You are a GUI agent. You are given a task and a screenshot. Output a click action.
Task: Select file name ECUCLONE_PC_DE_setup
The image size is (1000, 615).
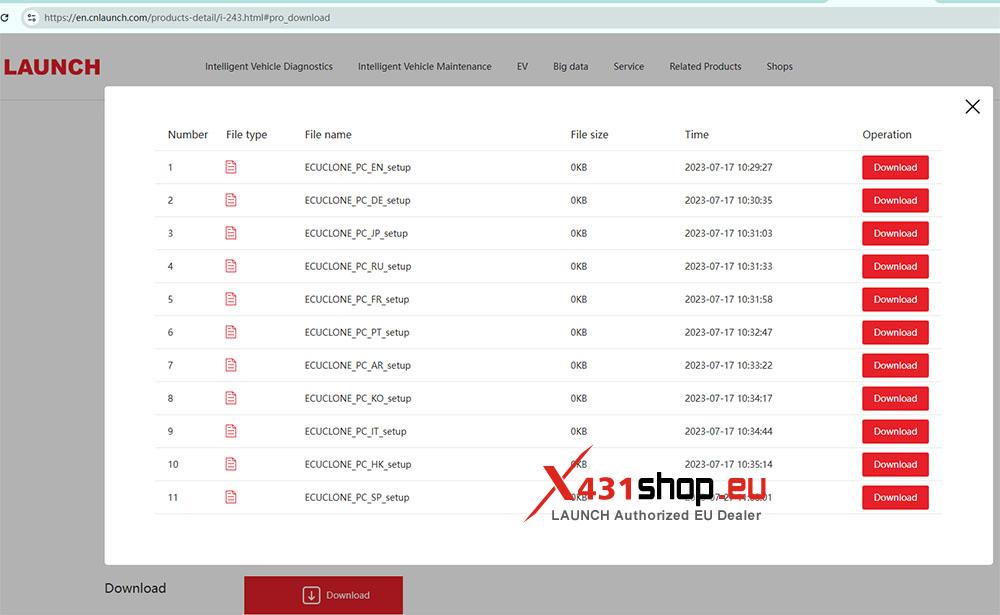357,200
